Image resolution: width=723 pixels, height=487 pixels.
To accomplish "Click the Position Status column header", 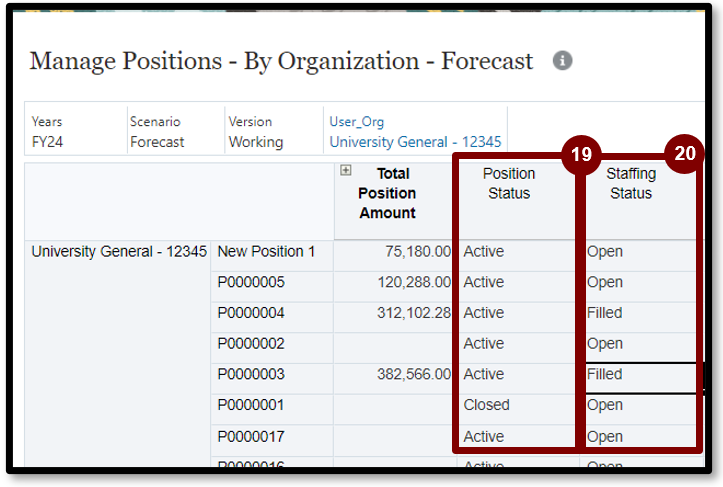I will click(509, 183).
